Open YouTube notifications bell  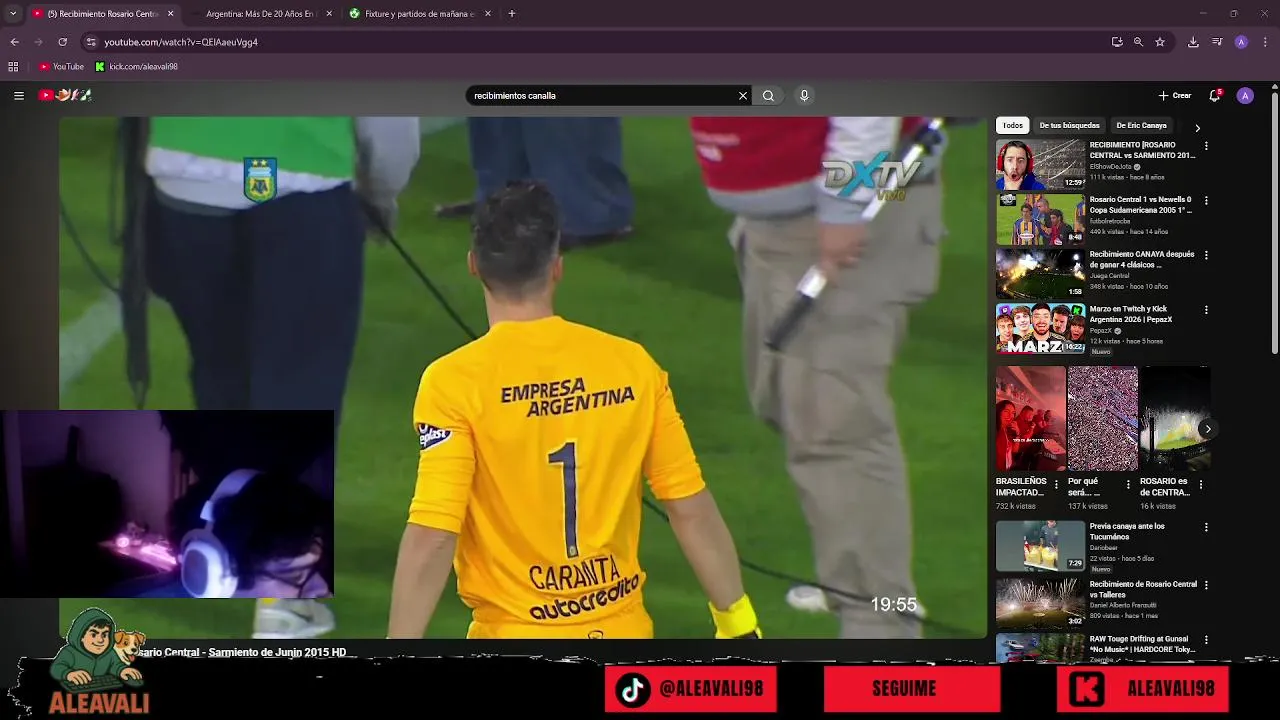[x=1215, y=96]
